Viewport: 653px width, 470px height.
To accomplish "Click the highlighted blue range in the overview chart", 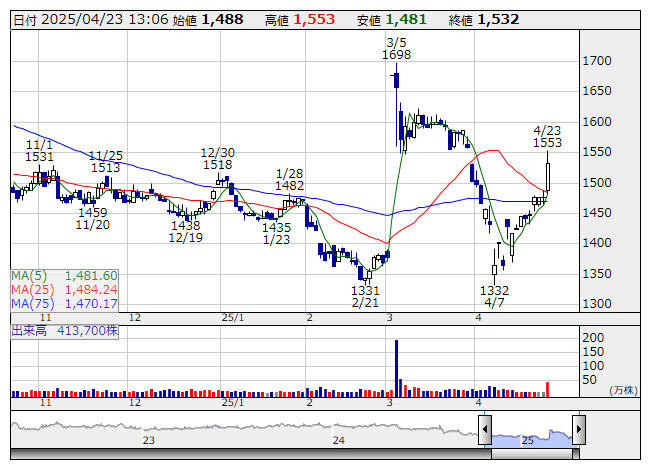I will click(x=532, y=439).
